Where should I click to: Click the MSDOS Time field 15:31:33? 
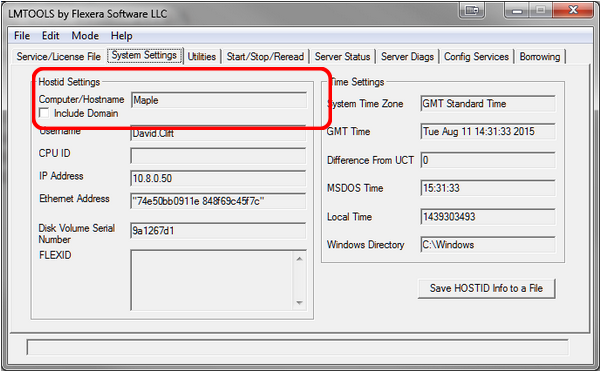click(488, 188)
